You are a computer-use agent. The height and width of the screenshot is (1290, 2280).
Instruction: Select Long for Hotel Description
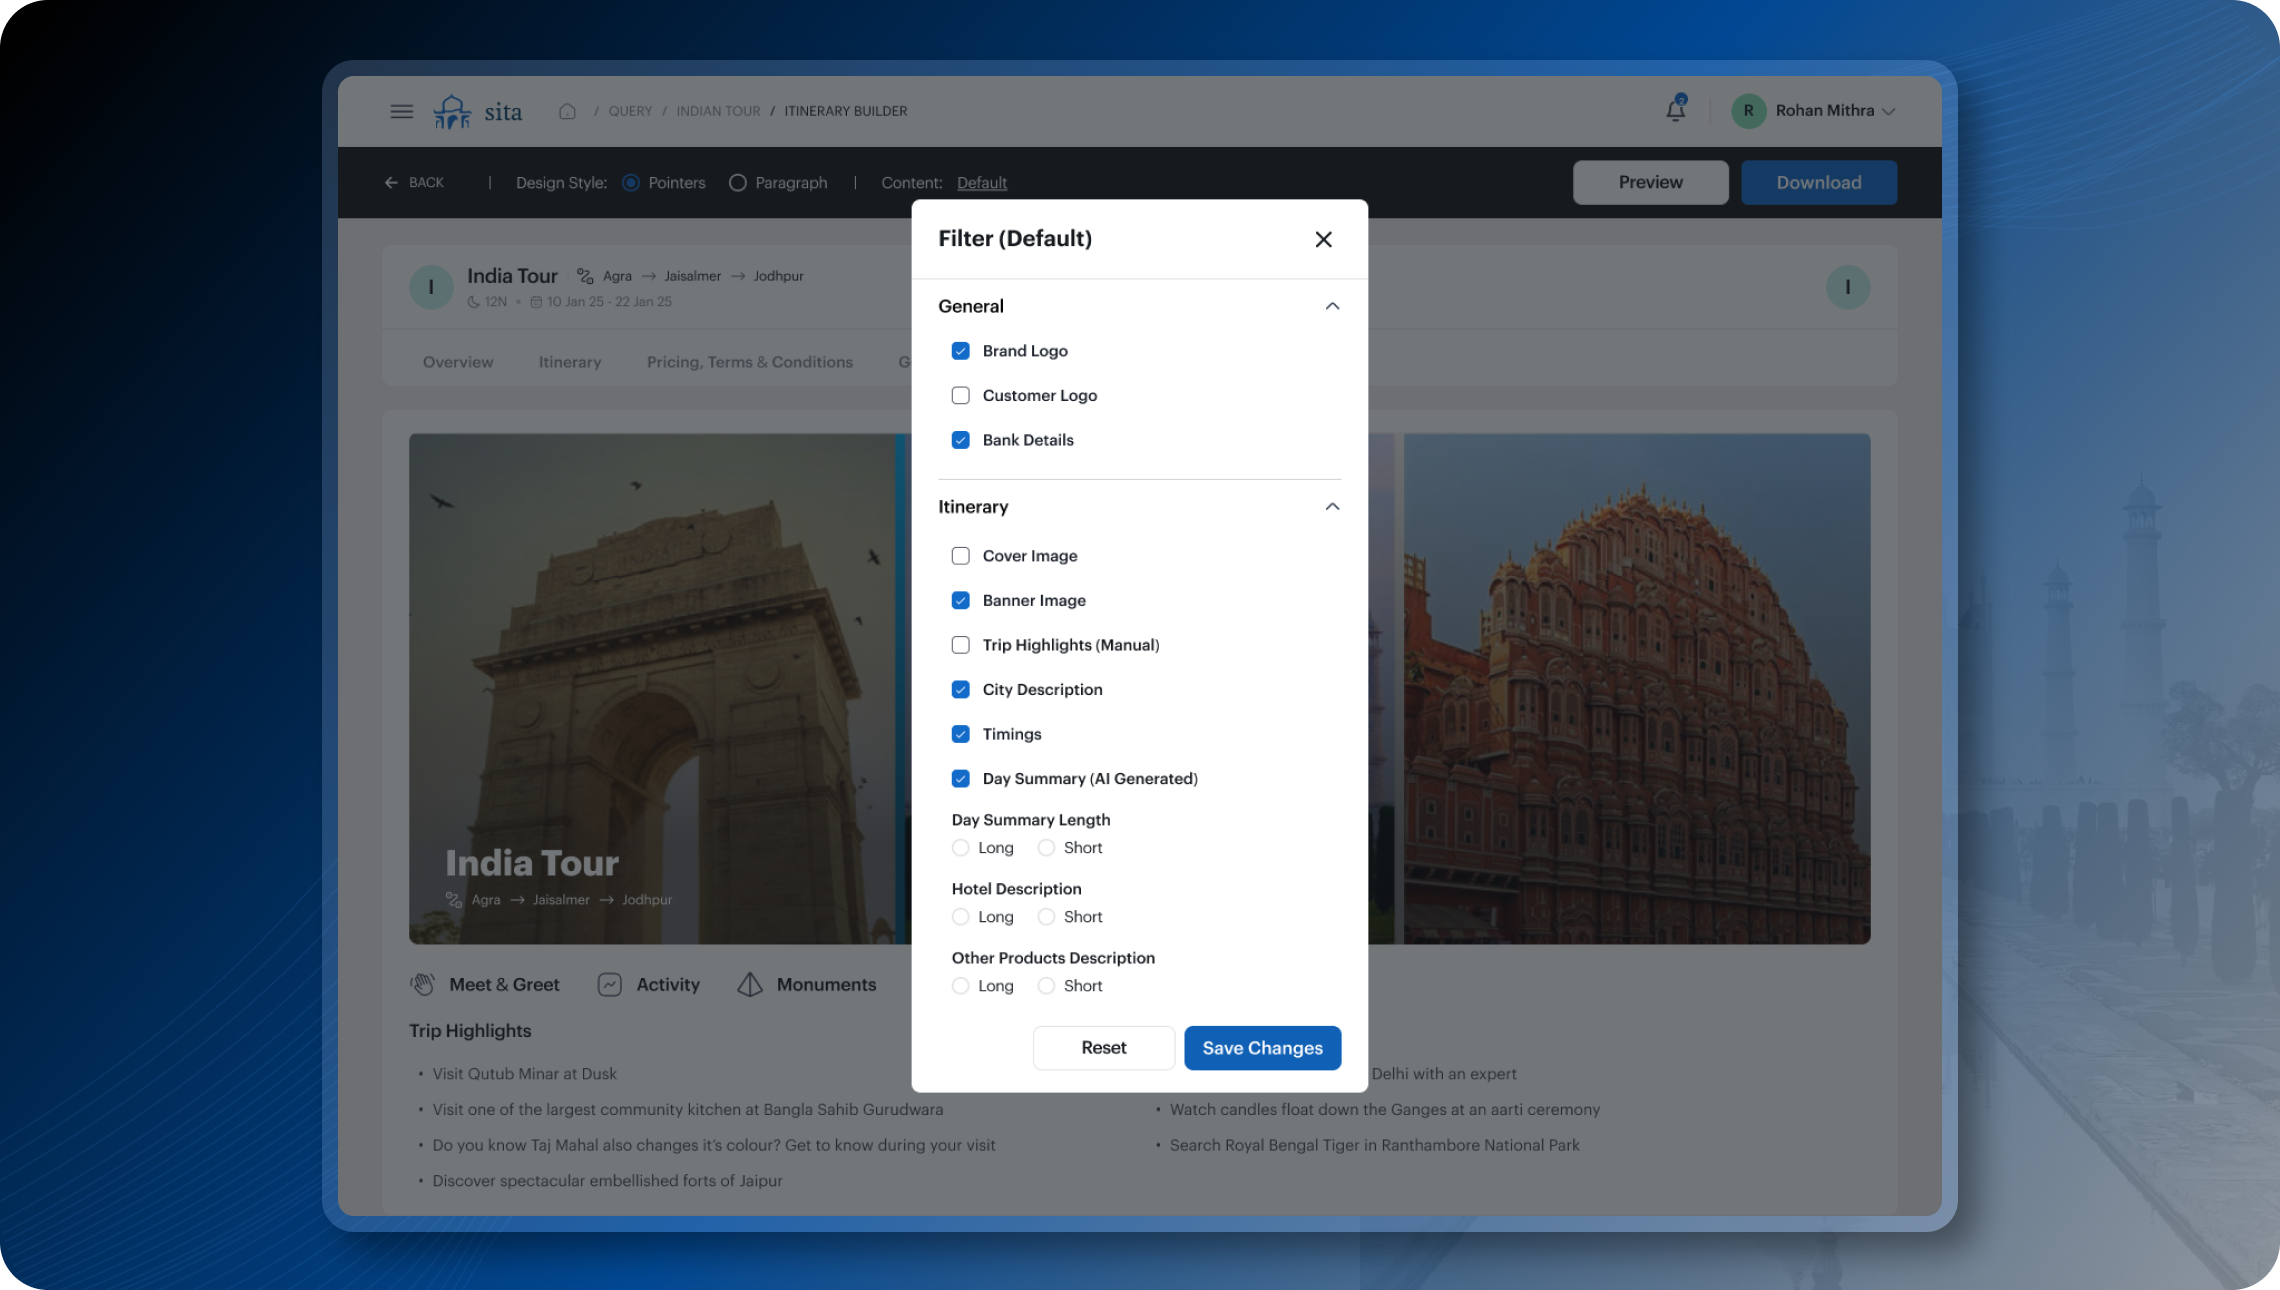pyautogui.click(x=961, y=917)
